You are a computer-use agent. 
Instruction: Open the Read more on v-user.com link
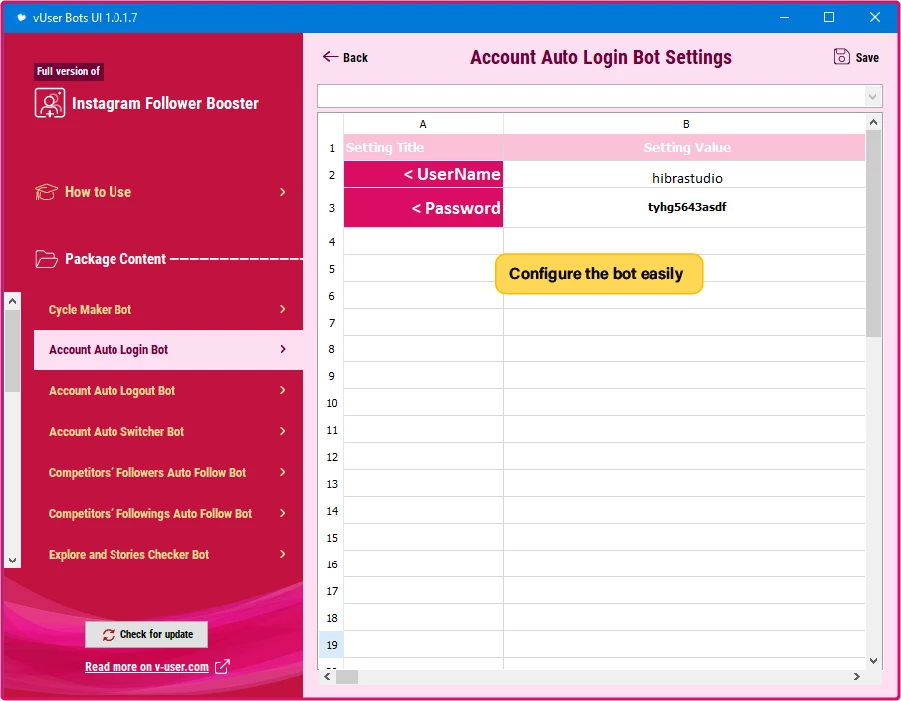(x=147, y=667)
